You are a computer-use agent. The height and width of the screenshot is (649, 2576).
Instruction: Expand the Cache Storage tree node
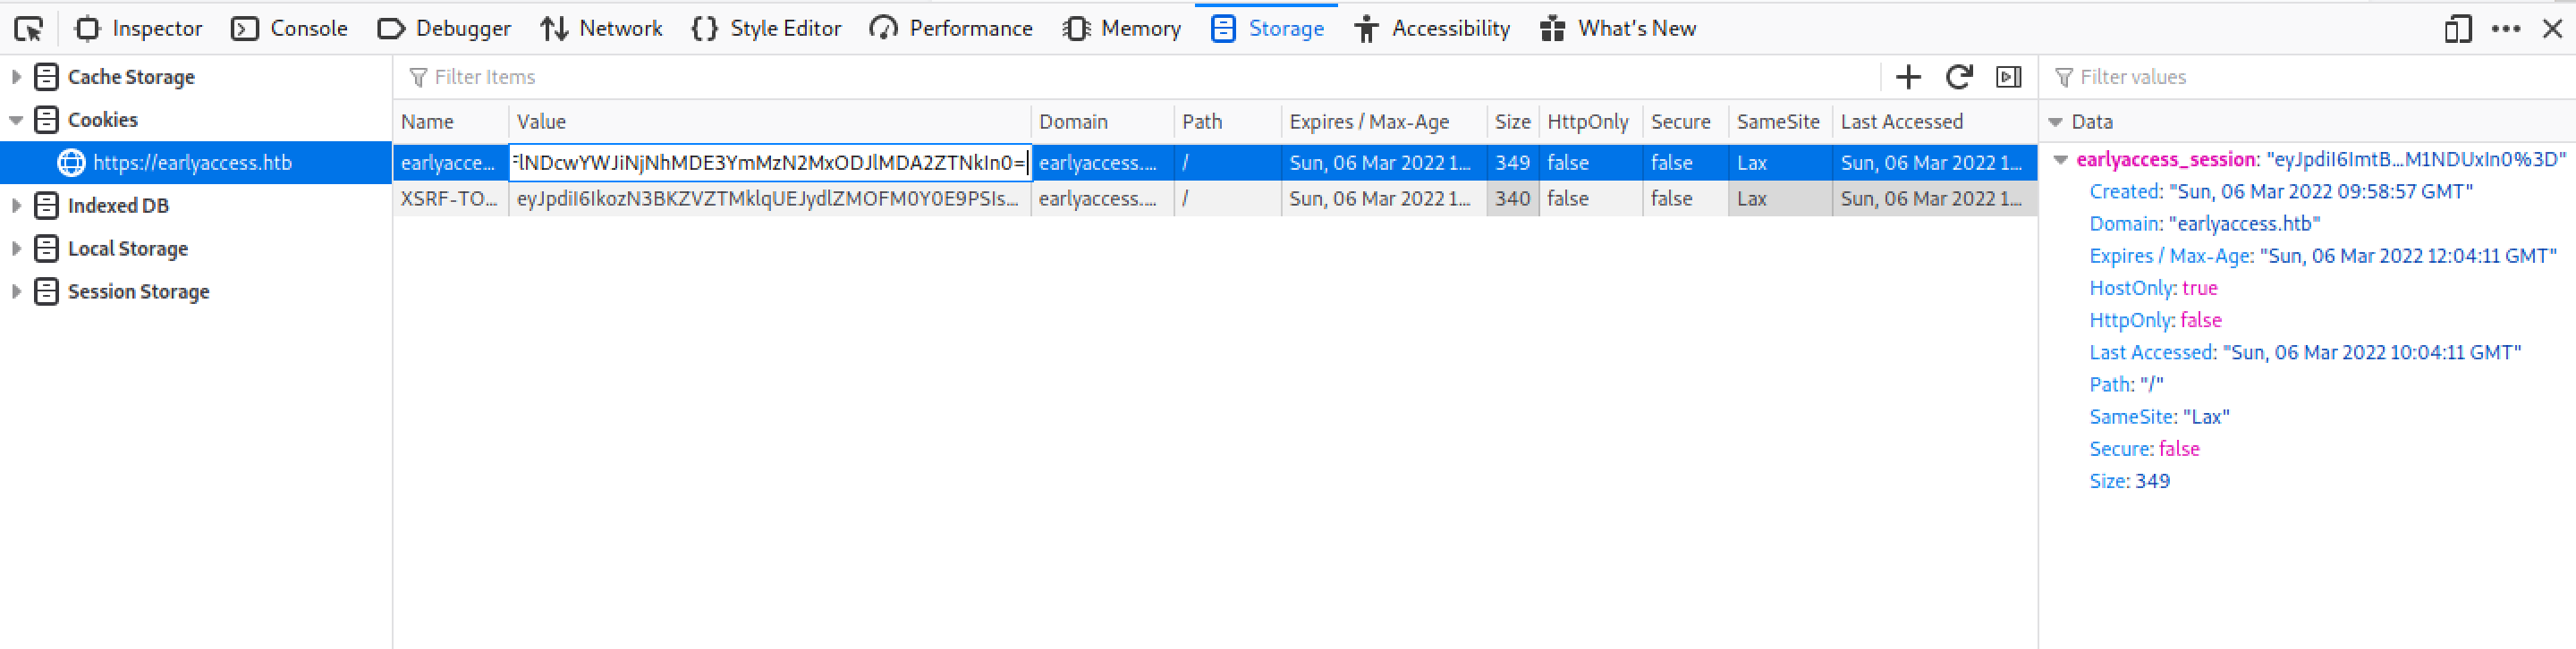[x=16, y=77]
